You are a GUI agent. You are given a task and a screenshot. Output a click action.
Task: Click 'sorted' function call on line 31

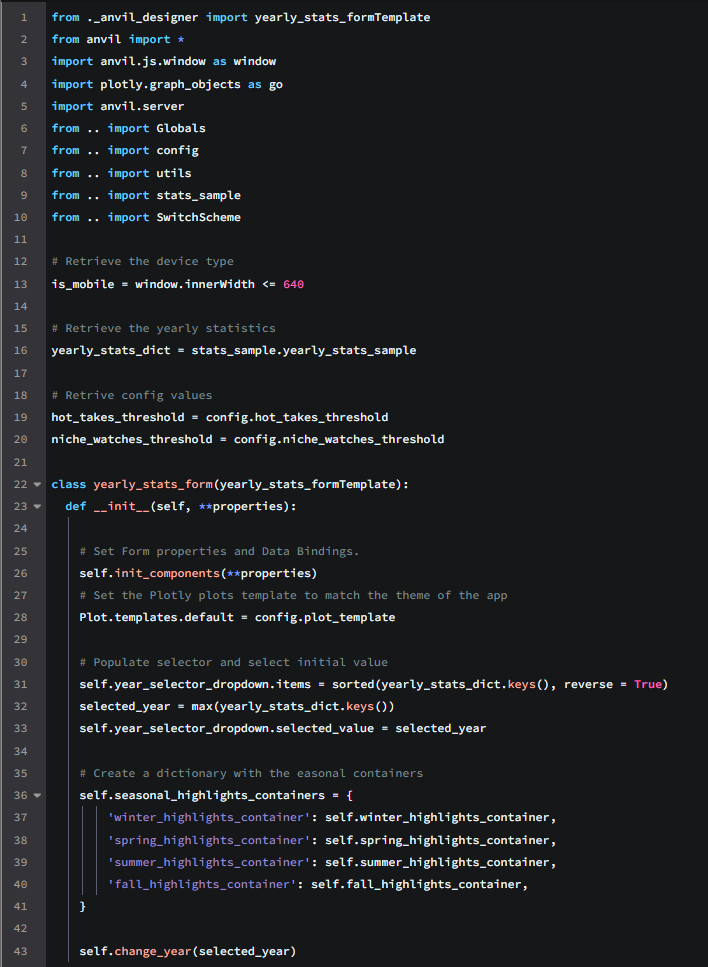pyautogui.click(x=353, y=685)
